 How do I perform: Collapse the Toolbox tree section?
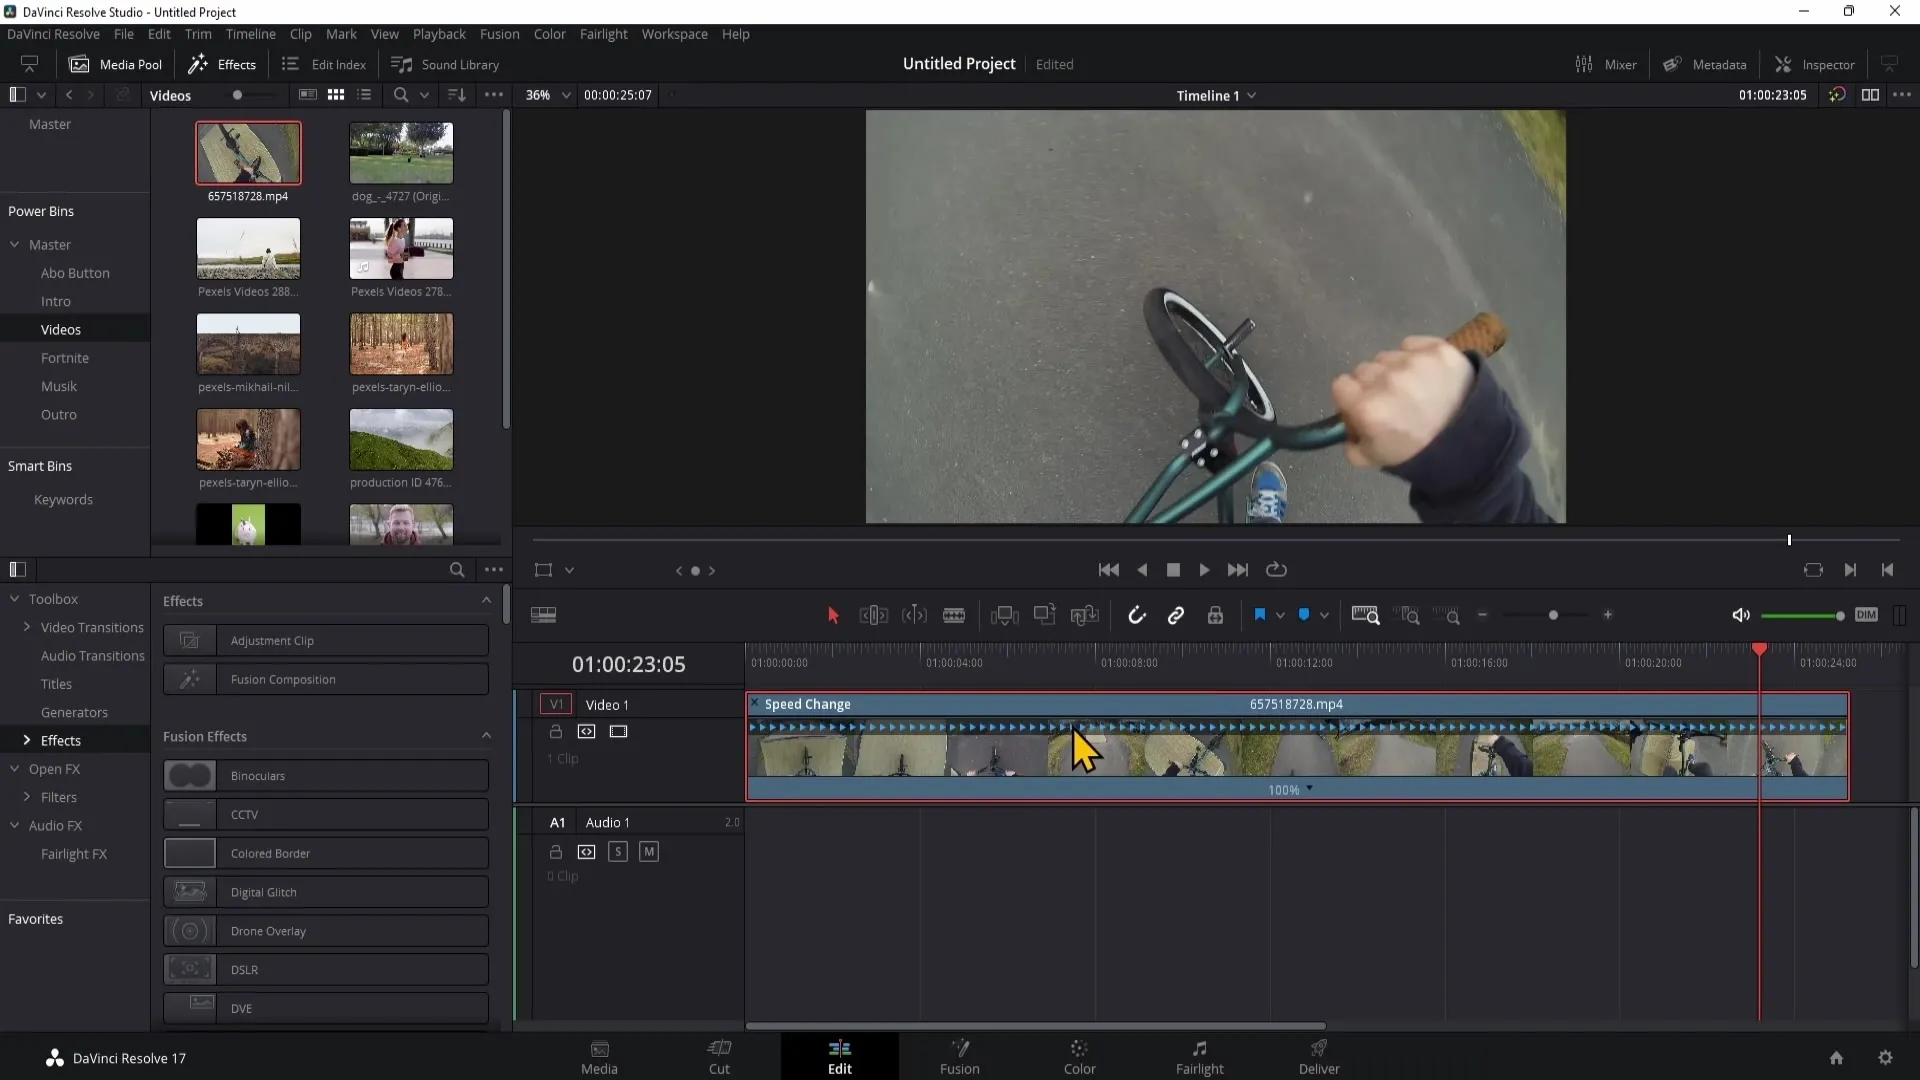pos(15,599)
